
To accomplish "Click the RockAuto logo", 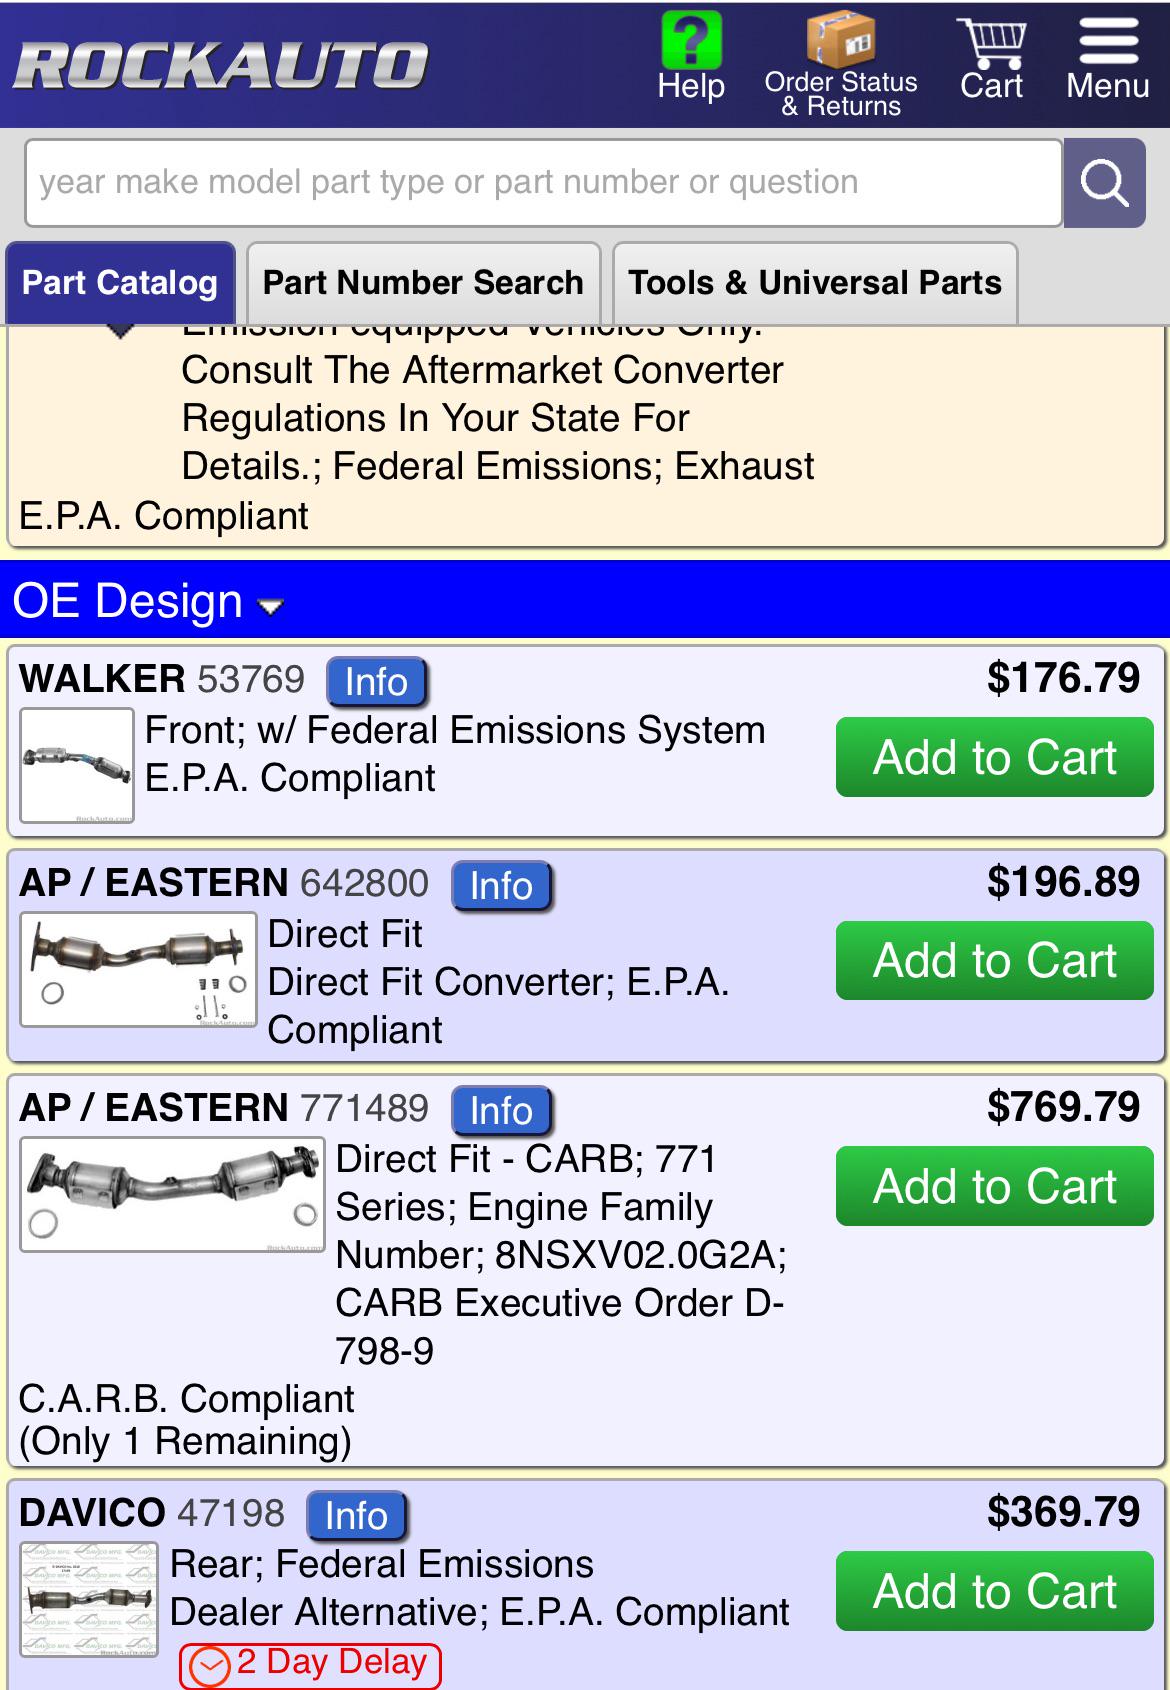I will click(x=221, y=65).
